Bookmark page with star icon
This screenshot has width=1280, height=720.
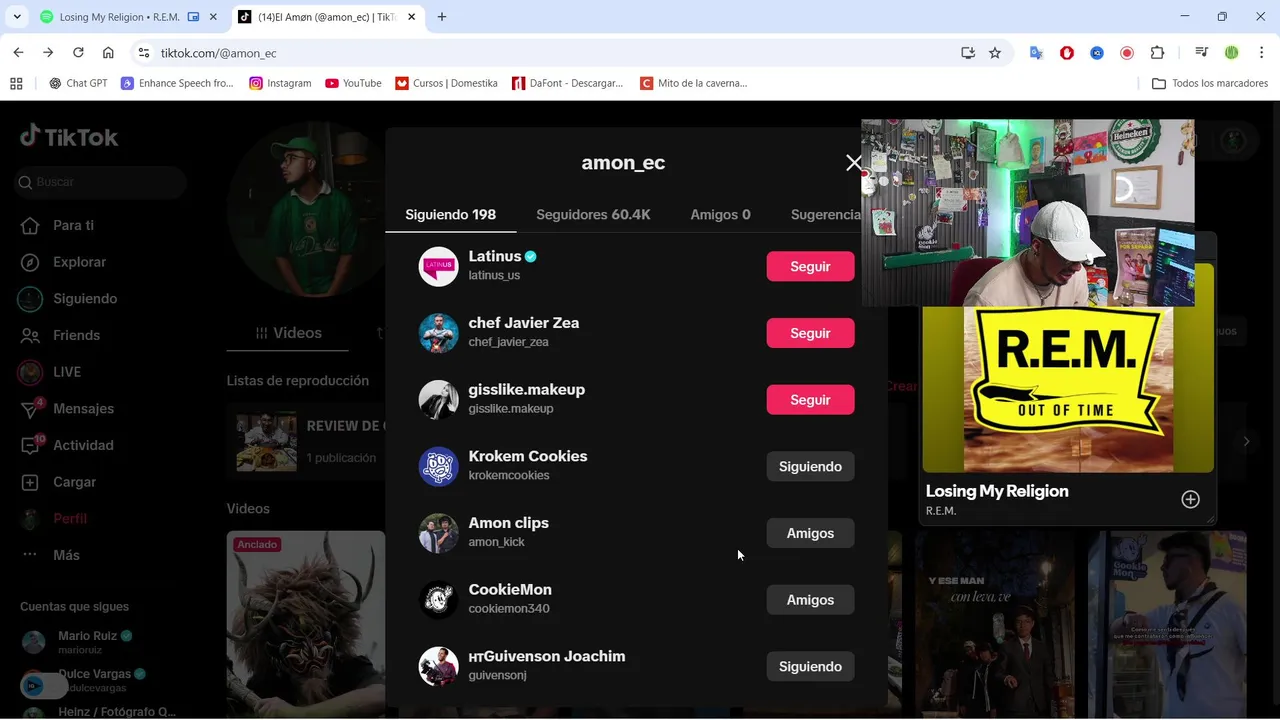995,53
